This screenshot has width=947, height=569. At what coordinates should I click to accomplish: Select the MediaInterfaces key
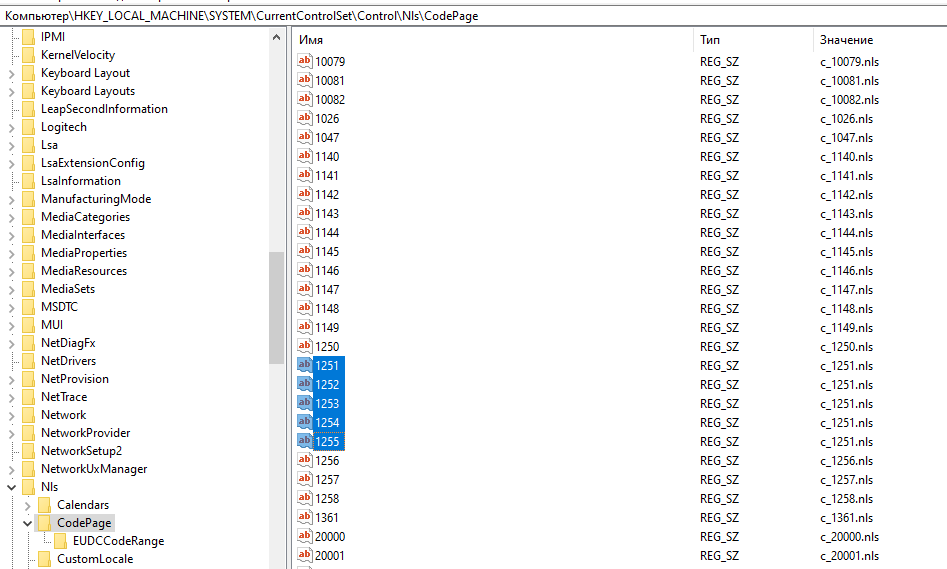tap(83, 235)
